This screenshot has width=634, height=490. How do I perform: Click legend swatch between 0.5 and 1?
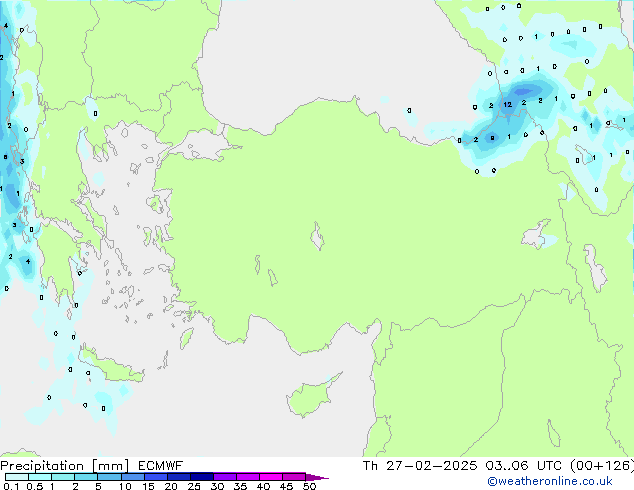40,477
